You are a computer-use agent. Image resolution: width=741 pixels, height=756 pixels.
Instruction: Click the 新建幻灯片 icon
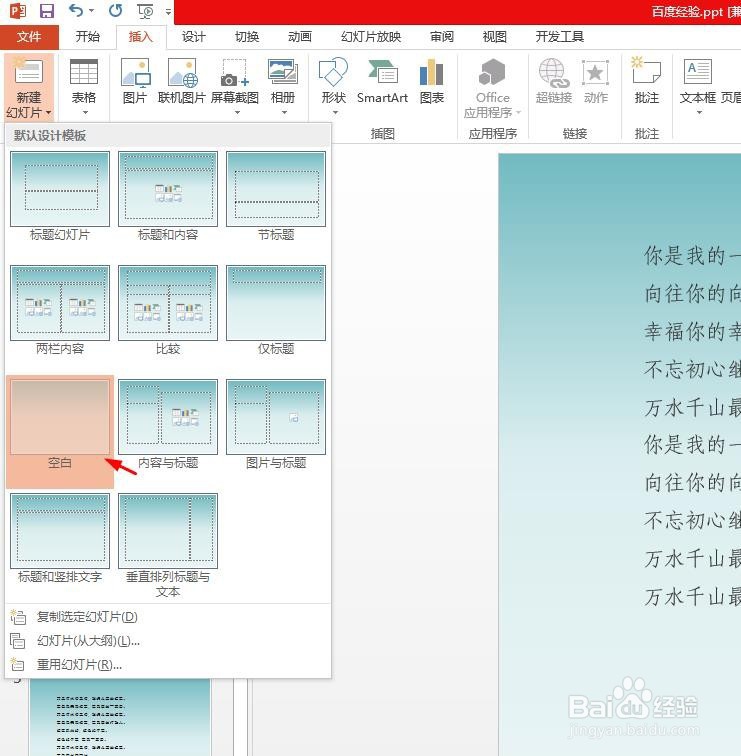29,71
